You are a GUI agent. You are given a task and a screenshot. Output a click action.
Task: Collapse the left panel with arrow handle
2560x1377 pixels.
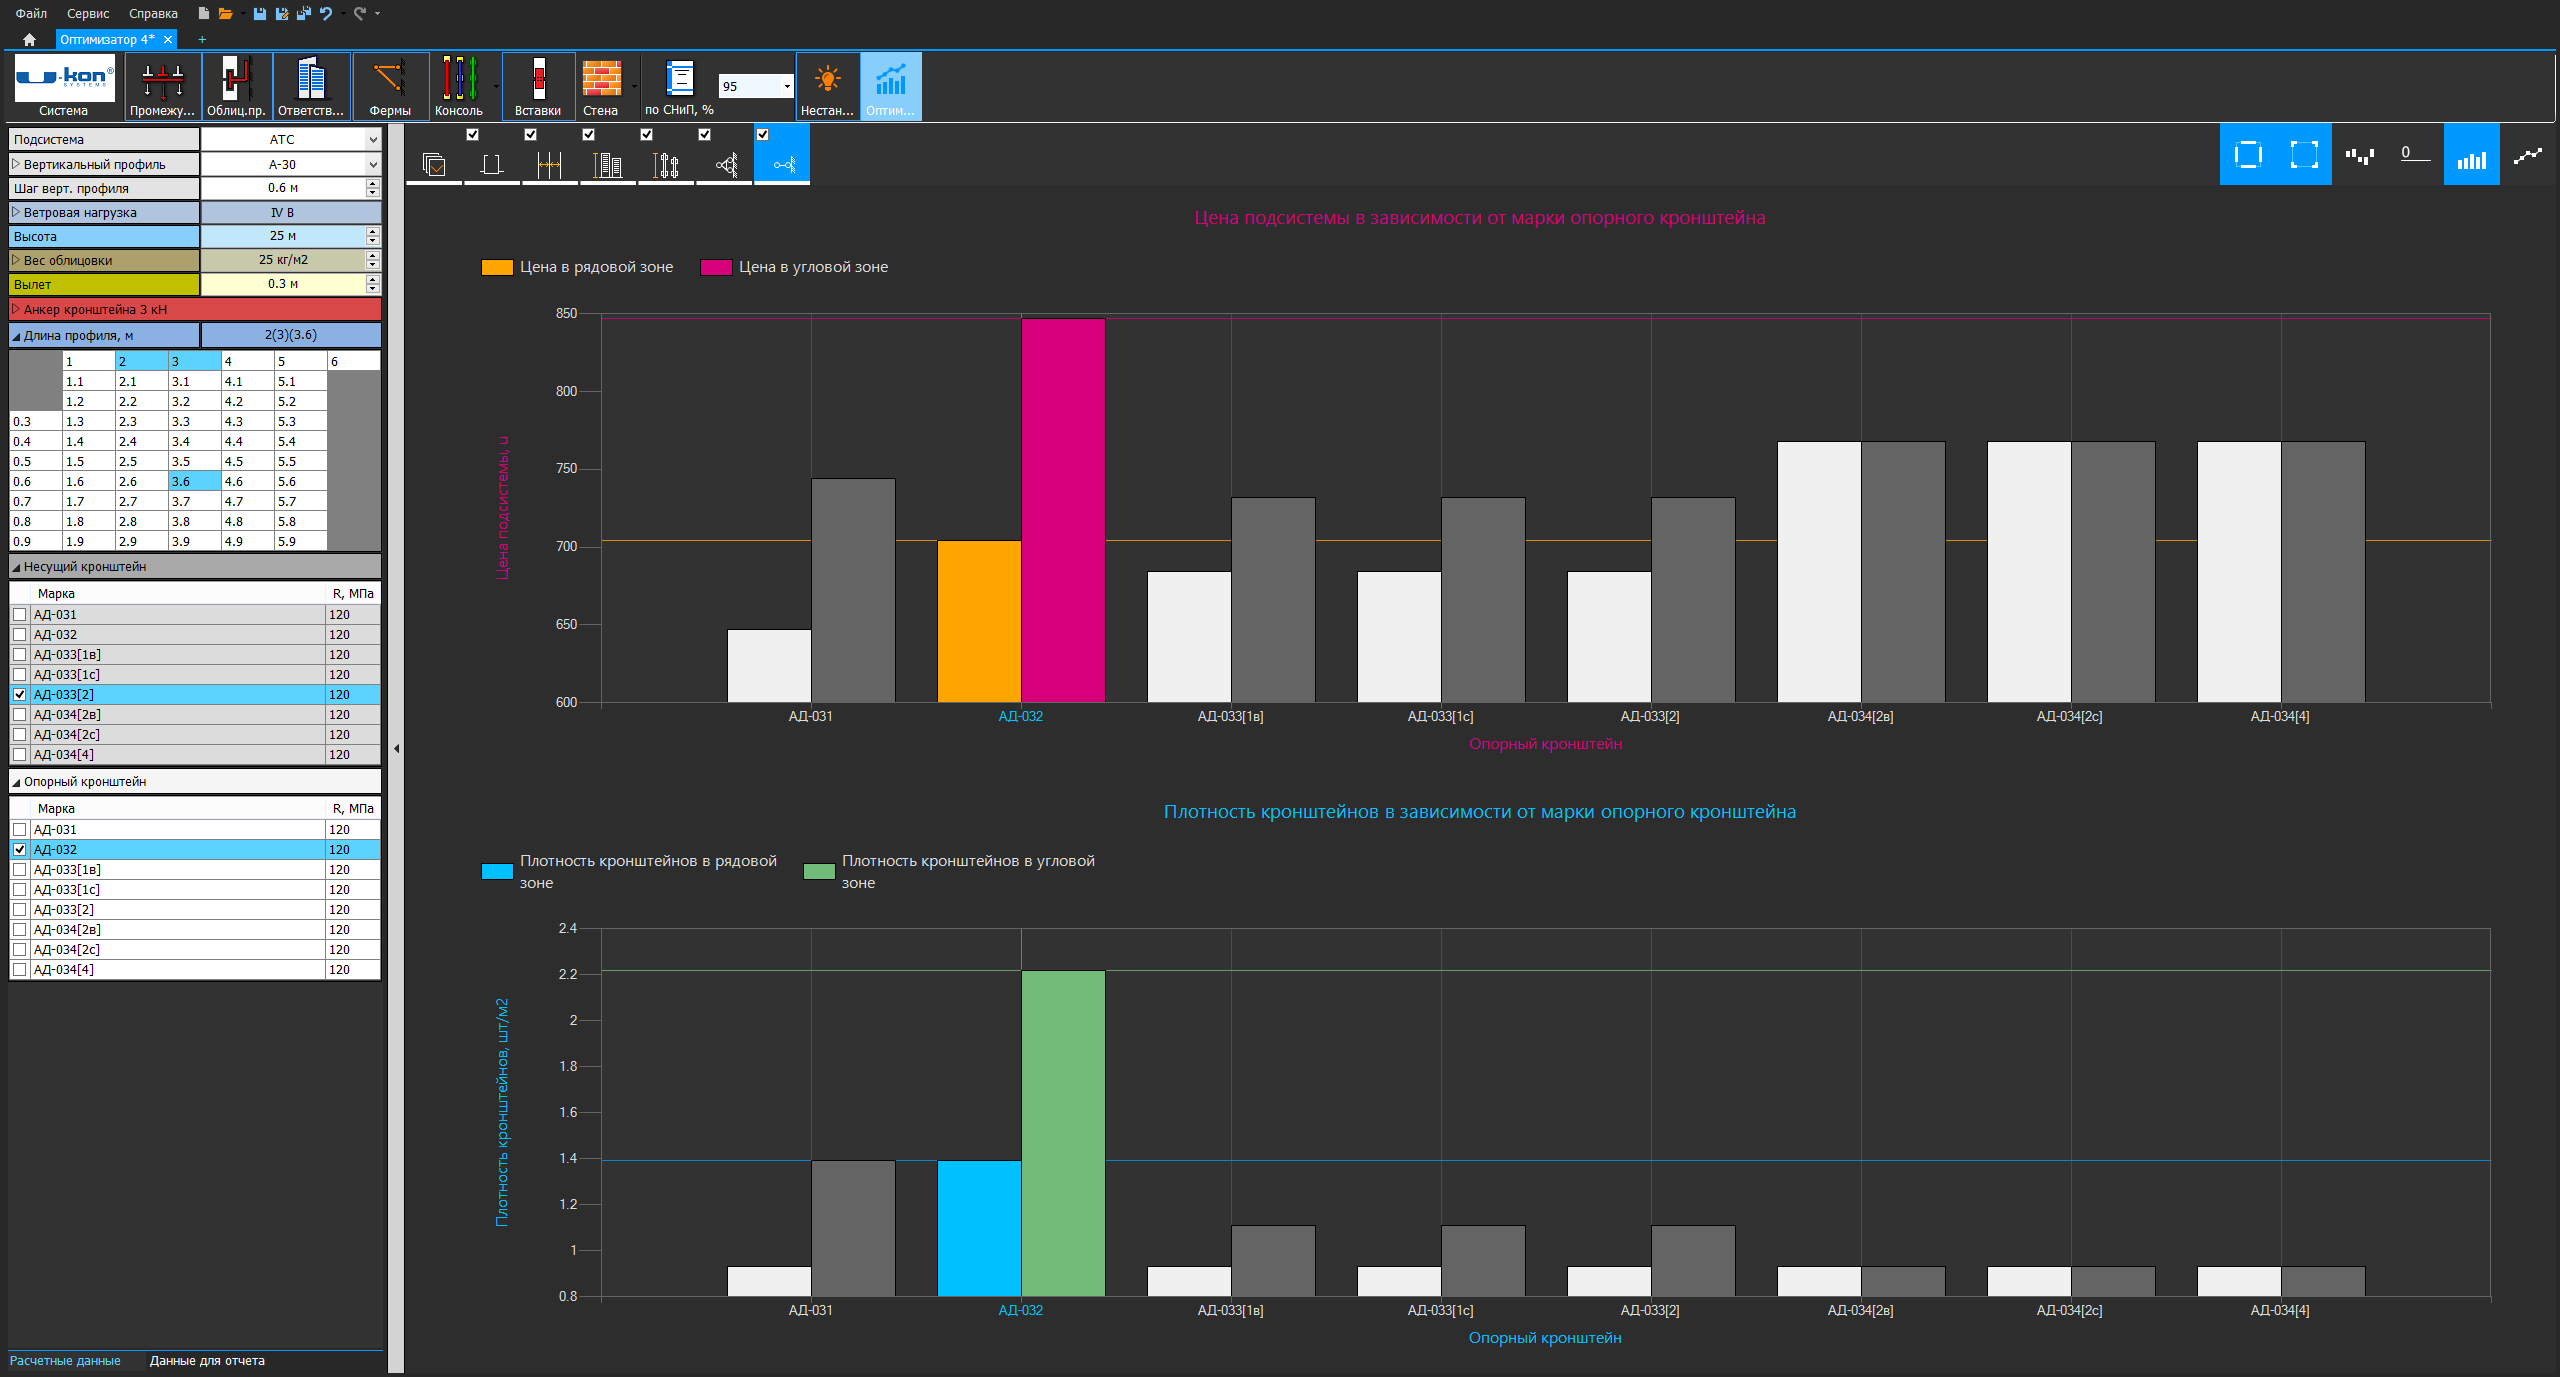tap(396, 748)
